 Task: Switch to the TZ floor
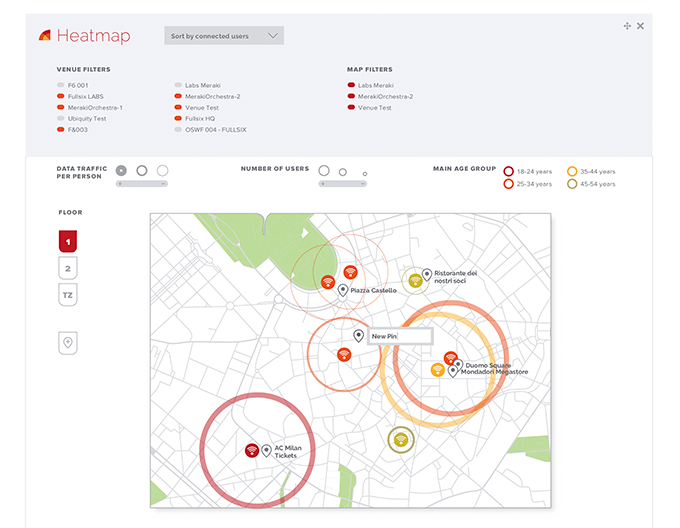(68, 295)
